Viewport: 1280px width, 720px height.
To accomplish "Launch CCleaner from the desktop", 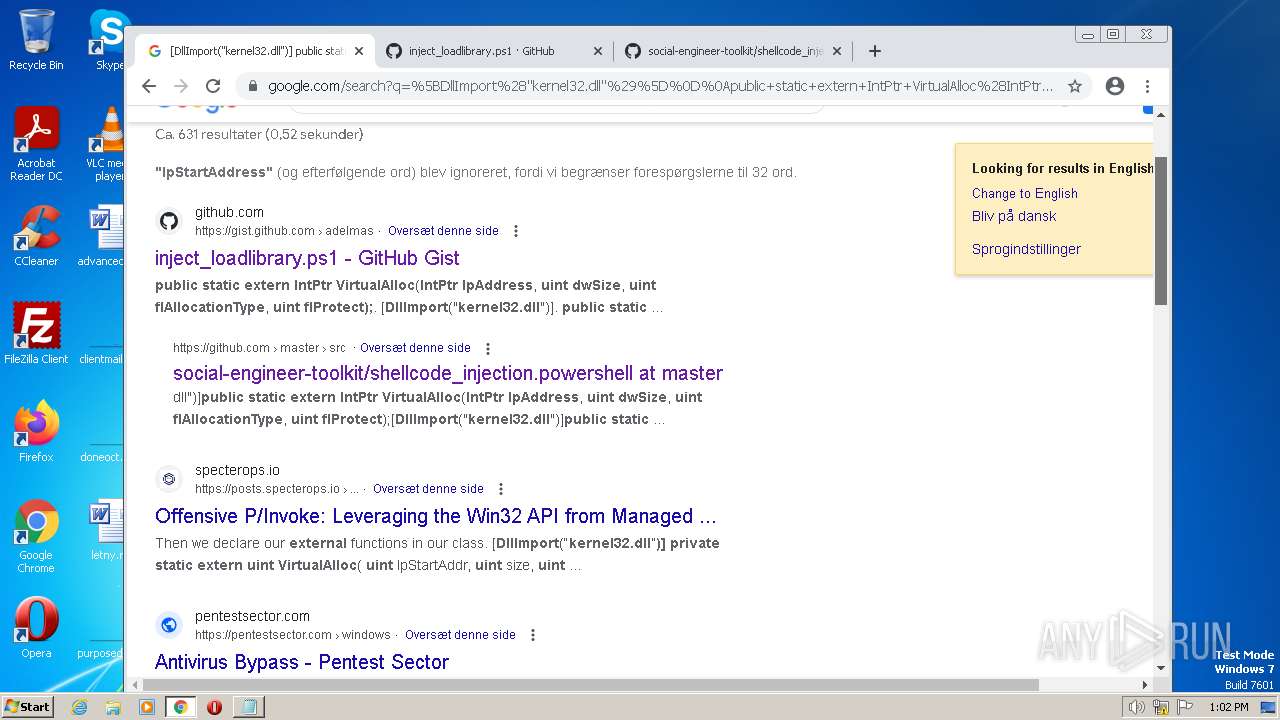I will (x=36, y=236).
